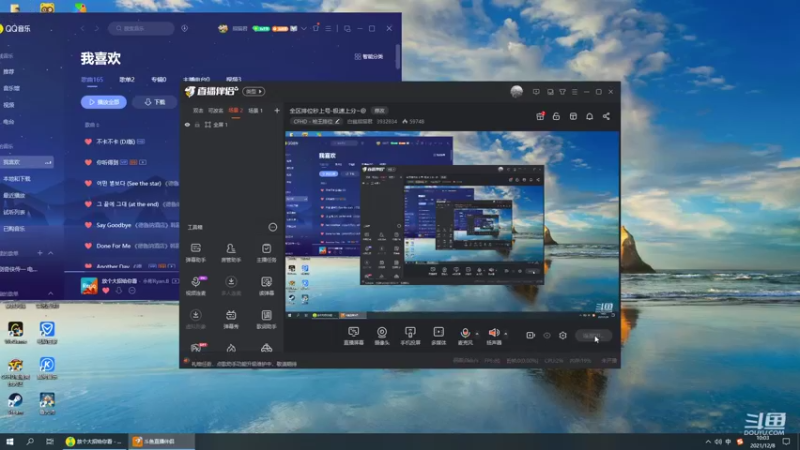Click the start streaming button
The height and width of the screenshot is (450, 800).
tap(593, 335)
